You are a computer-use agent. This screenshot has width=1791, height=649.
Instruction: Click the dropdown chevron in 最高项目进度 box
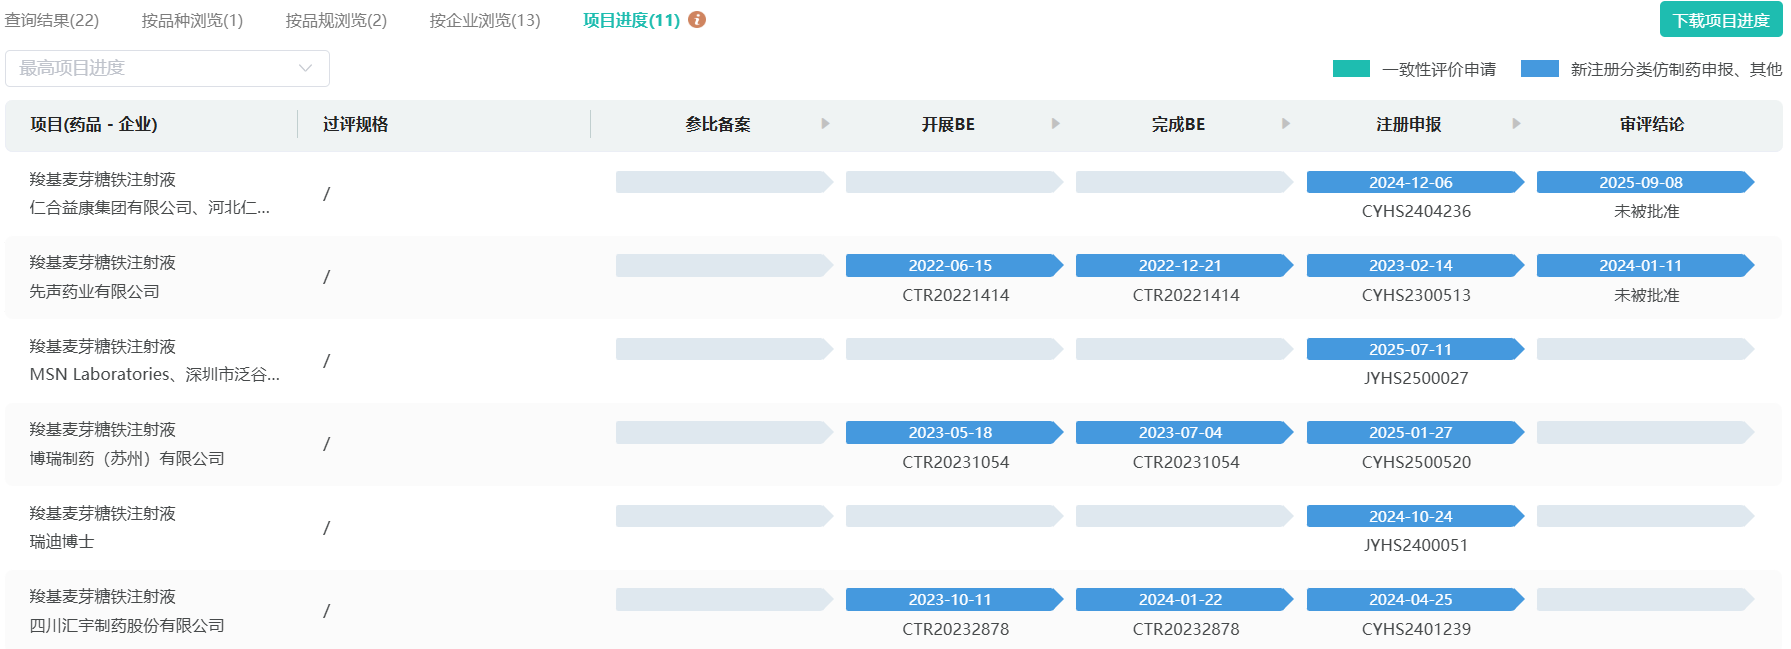point(306,68)
